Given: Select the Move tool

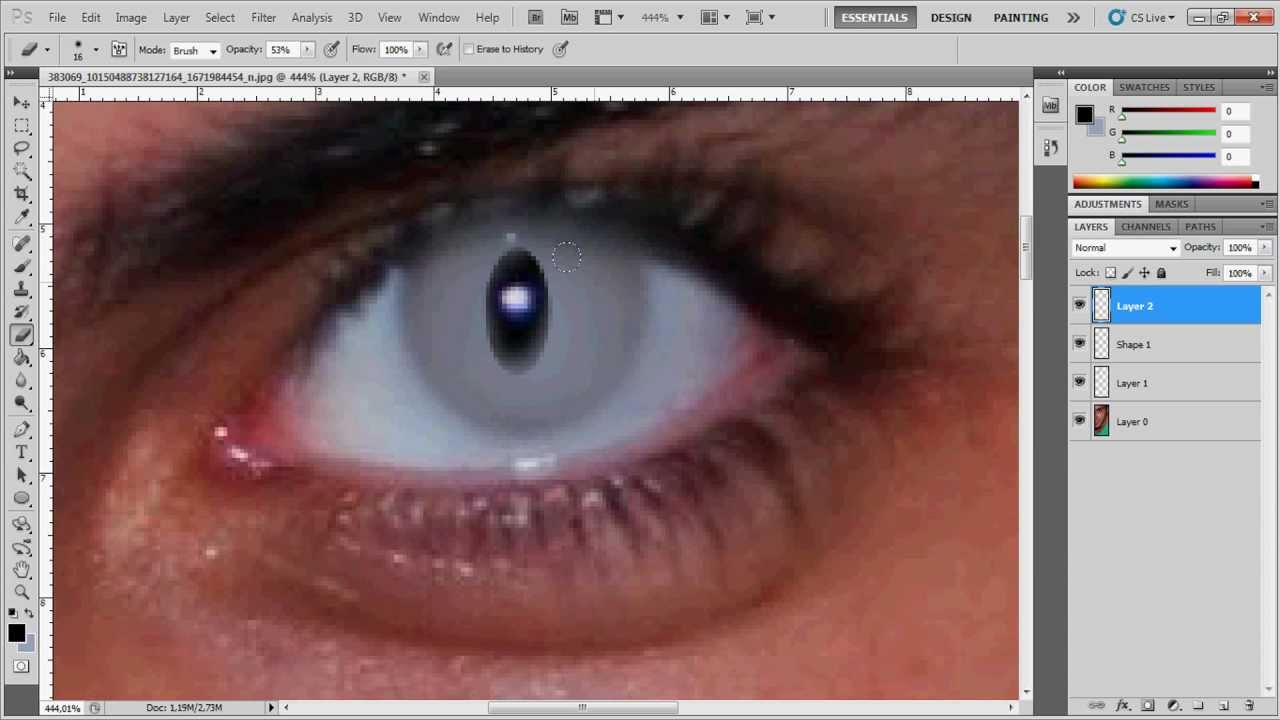Looking at the screenshot, I should (22, 103).
